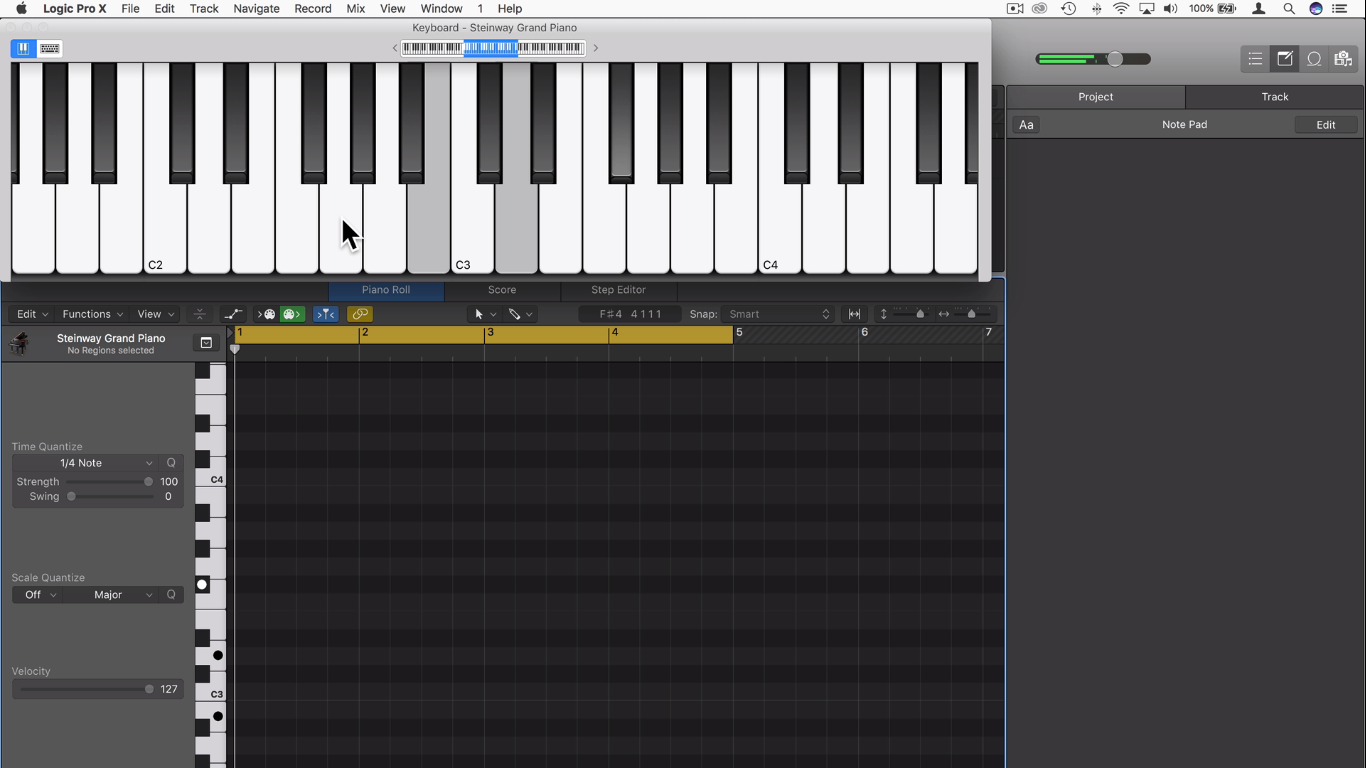Click the Time Machine menu bar icon

click(1068, 9)
